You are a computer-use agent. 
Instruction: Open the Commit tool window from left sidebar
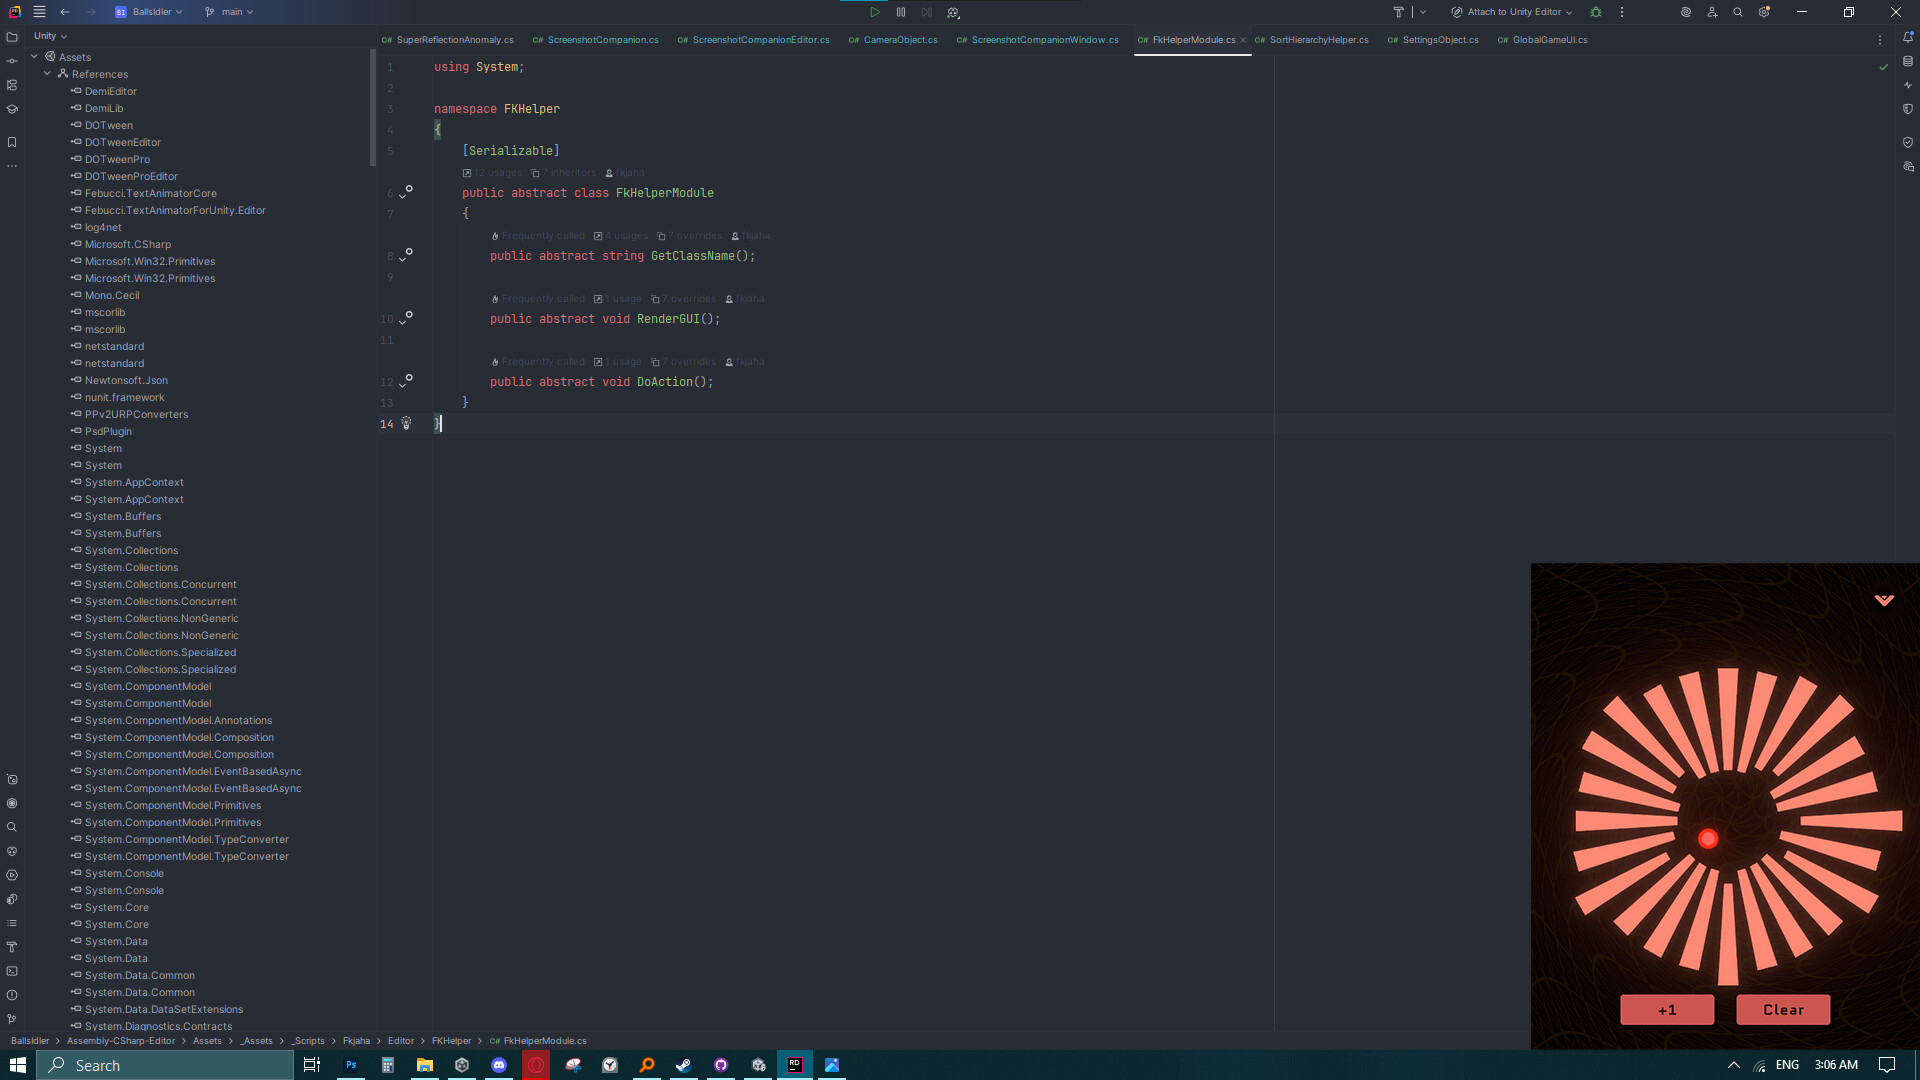point(12,61)
